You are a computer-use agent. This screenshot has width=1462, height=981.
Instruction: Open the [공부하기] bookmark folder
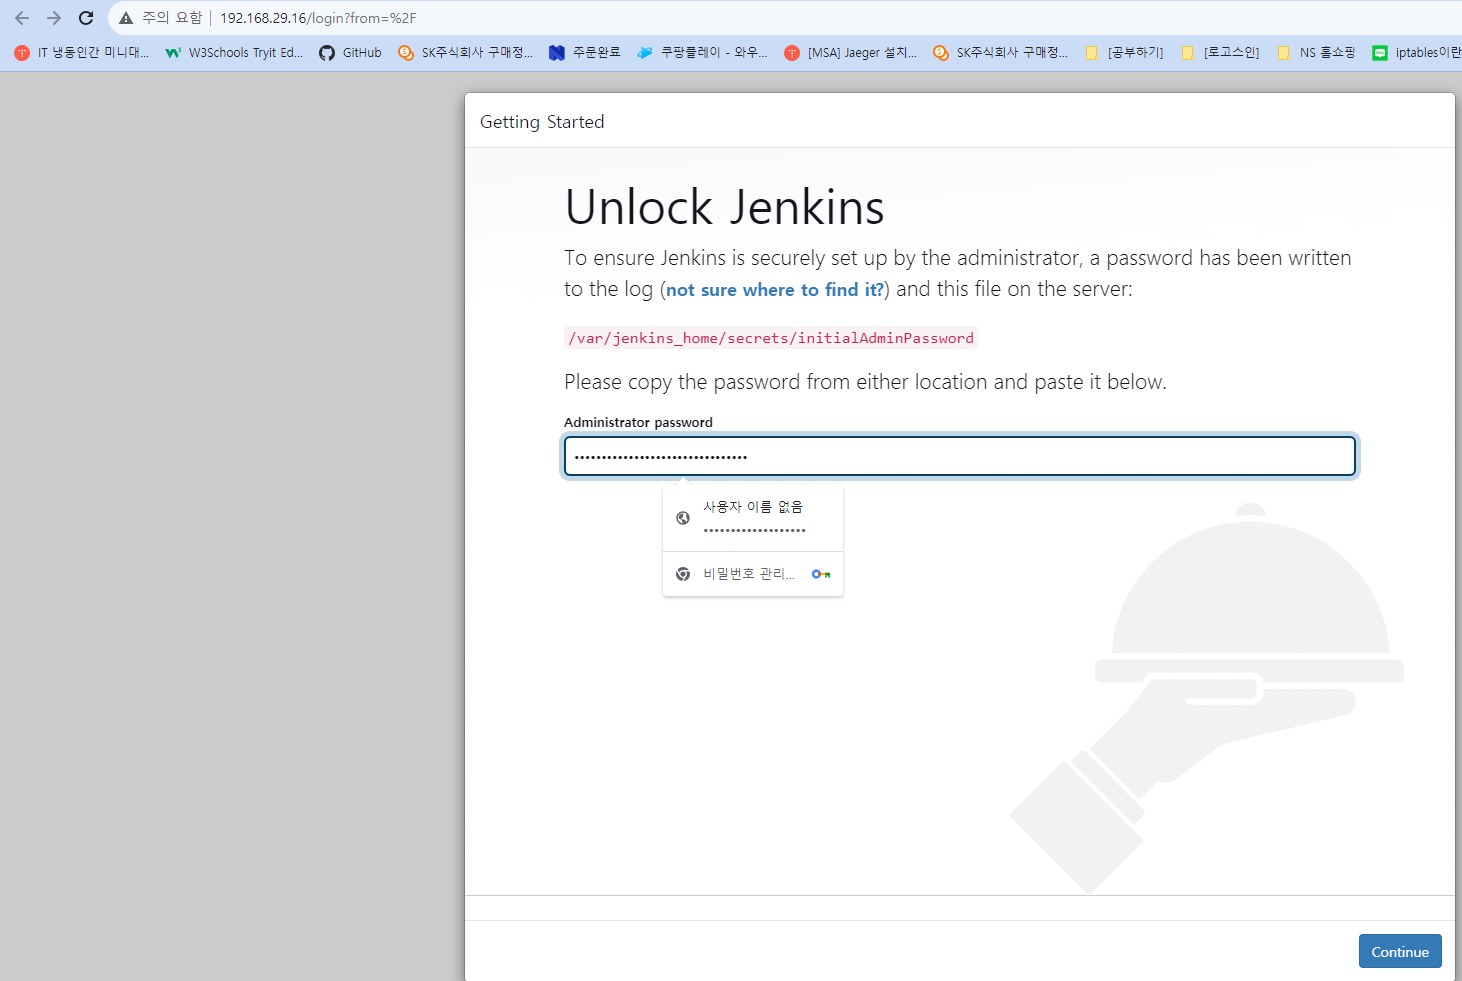1124,53
